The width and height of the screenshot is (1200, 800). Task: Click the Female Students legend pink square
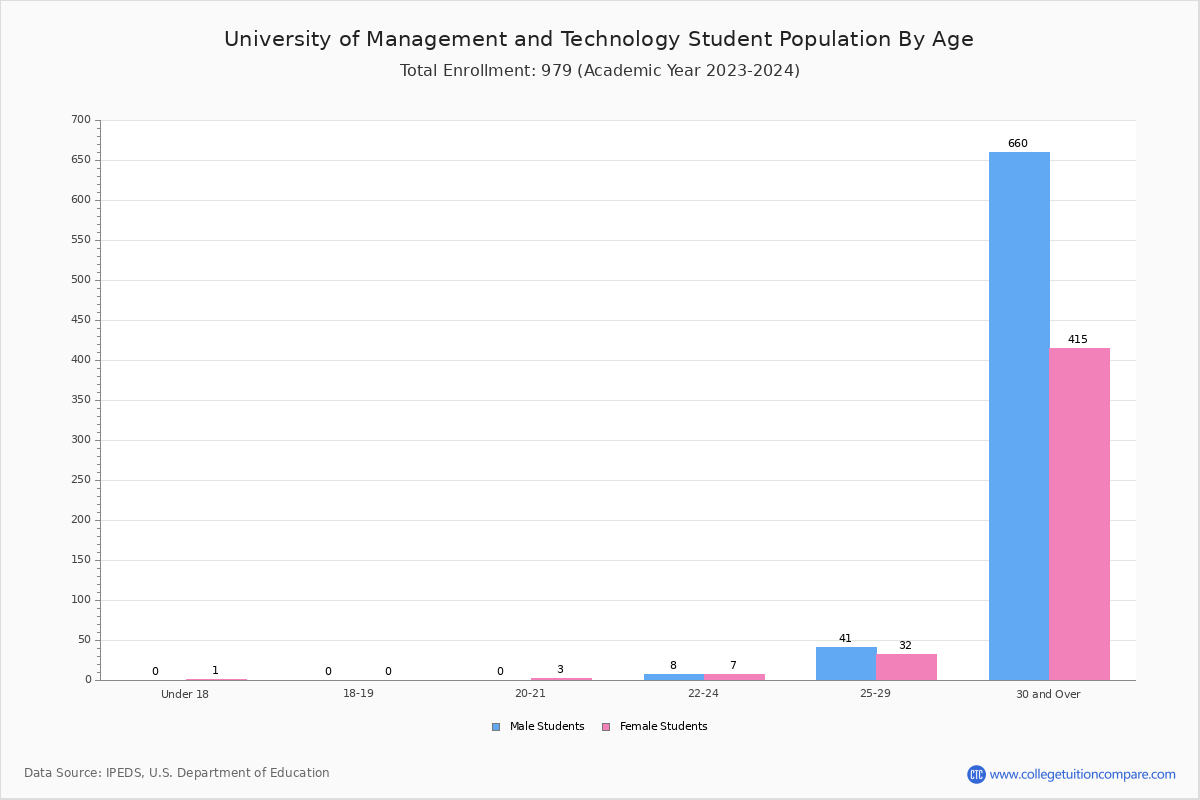pyautogui.click(x=605, y=727)
